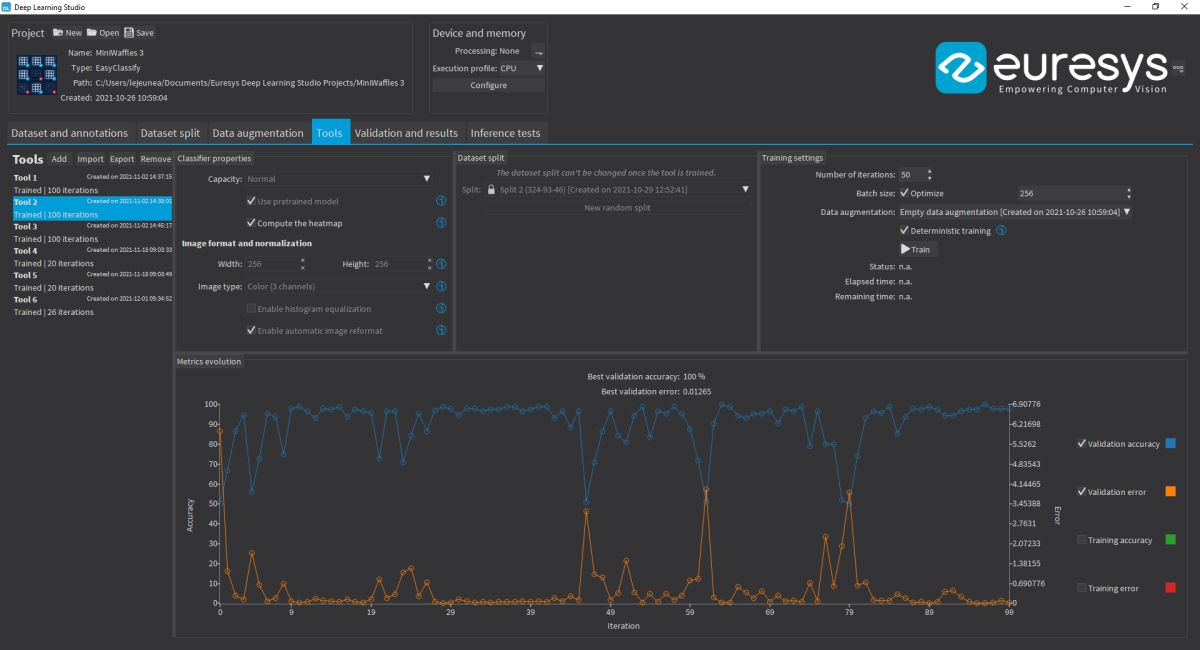1200x650 pixels.
Task: Click the Configure button
Action: pyautogui.click(x=489, y=85)
